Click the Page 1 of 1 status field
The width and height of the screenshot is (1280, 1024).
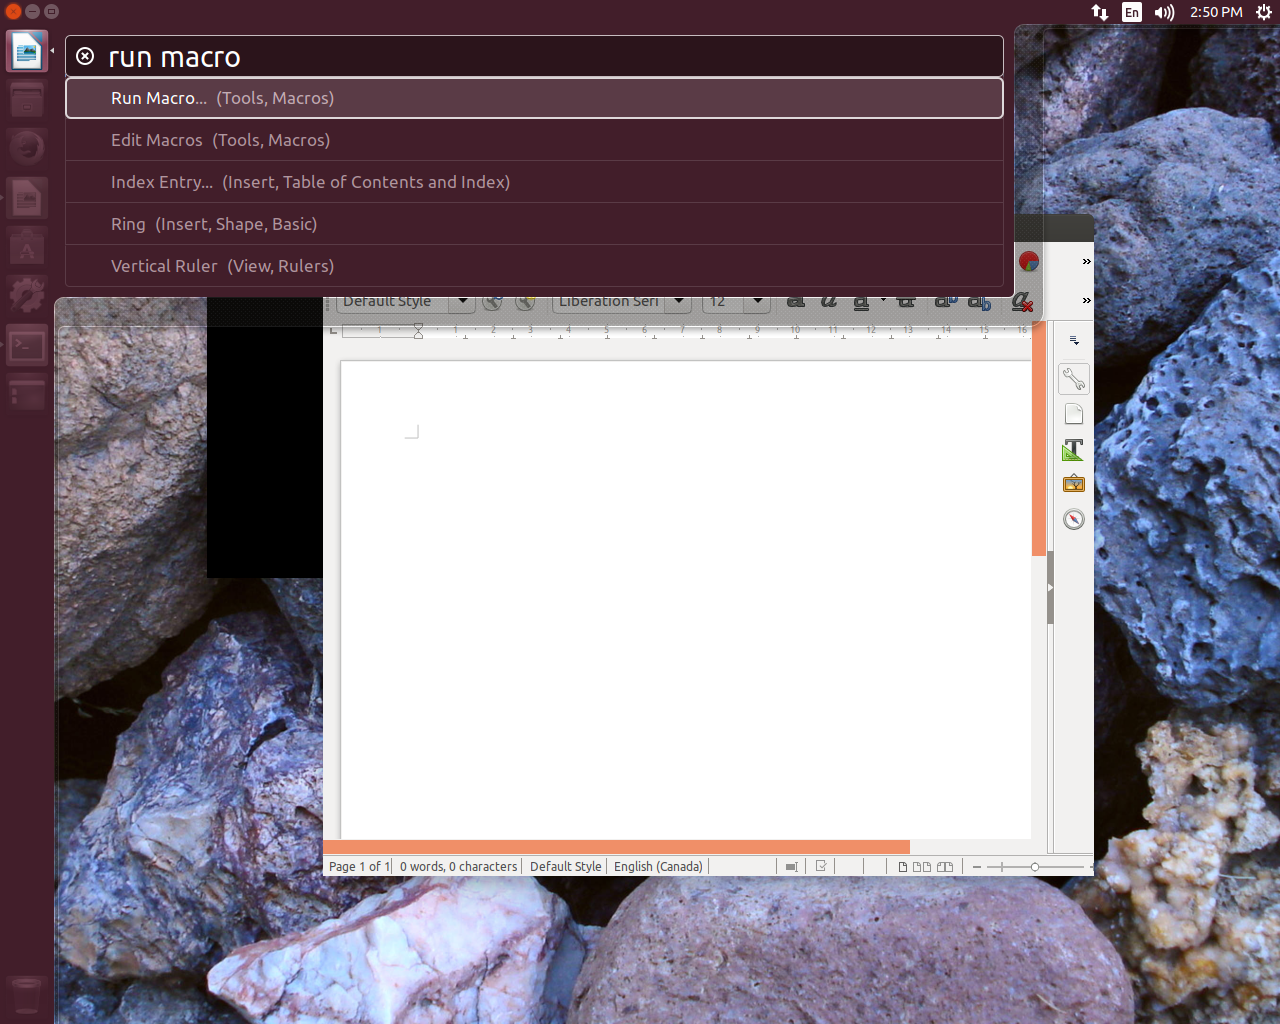[358, 866]
